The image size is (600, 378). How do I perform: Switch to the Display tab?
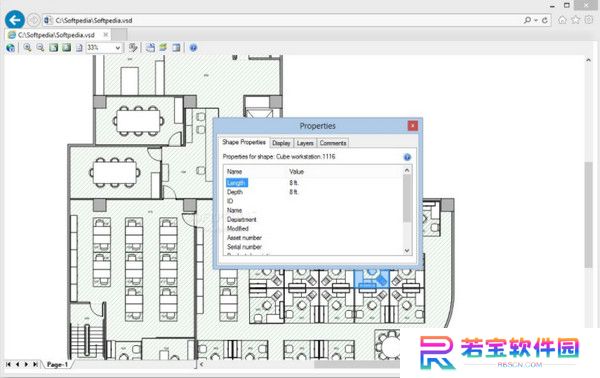281,143
